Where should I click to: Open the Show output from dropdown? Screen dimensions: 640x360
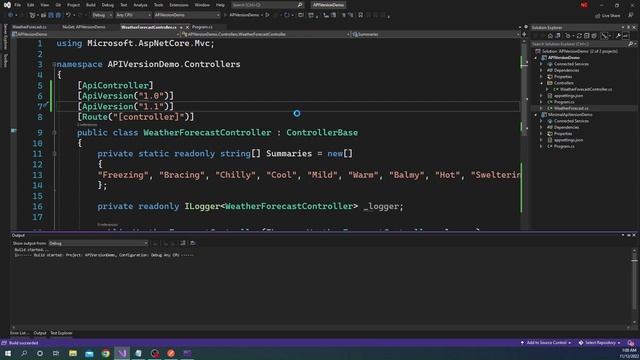tap(98, 243)
